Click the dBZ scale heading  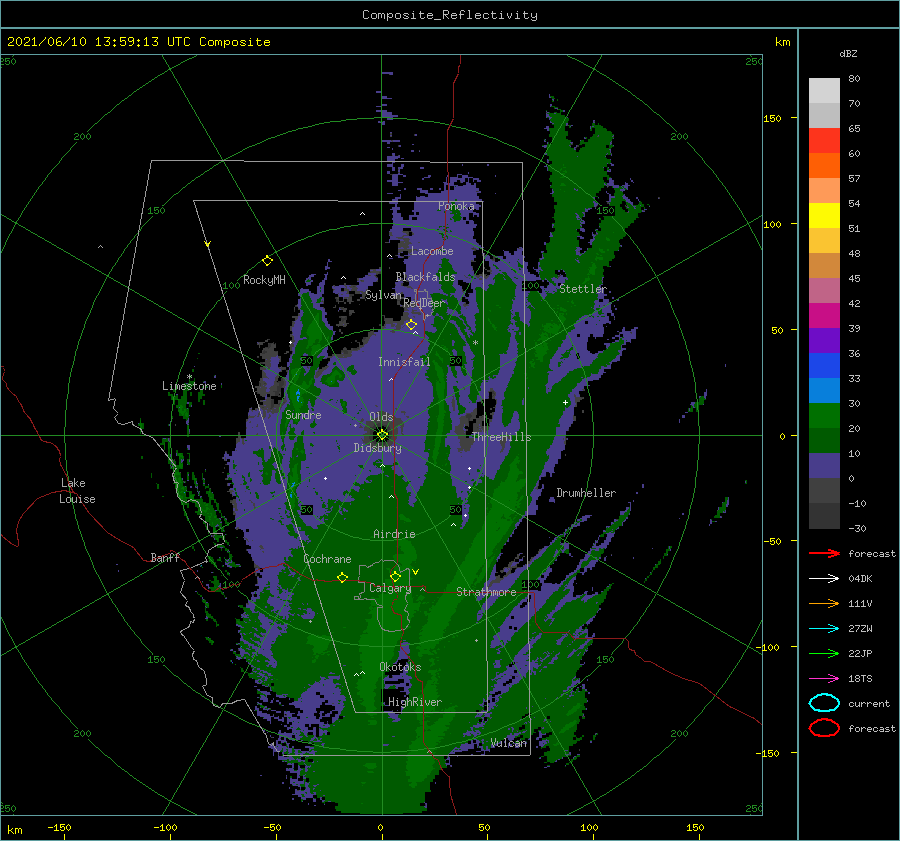pos(848,53)
